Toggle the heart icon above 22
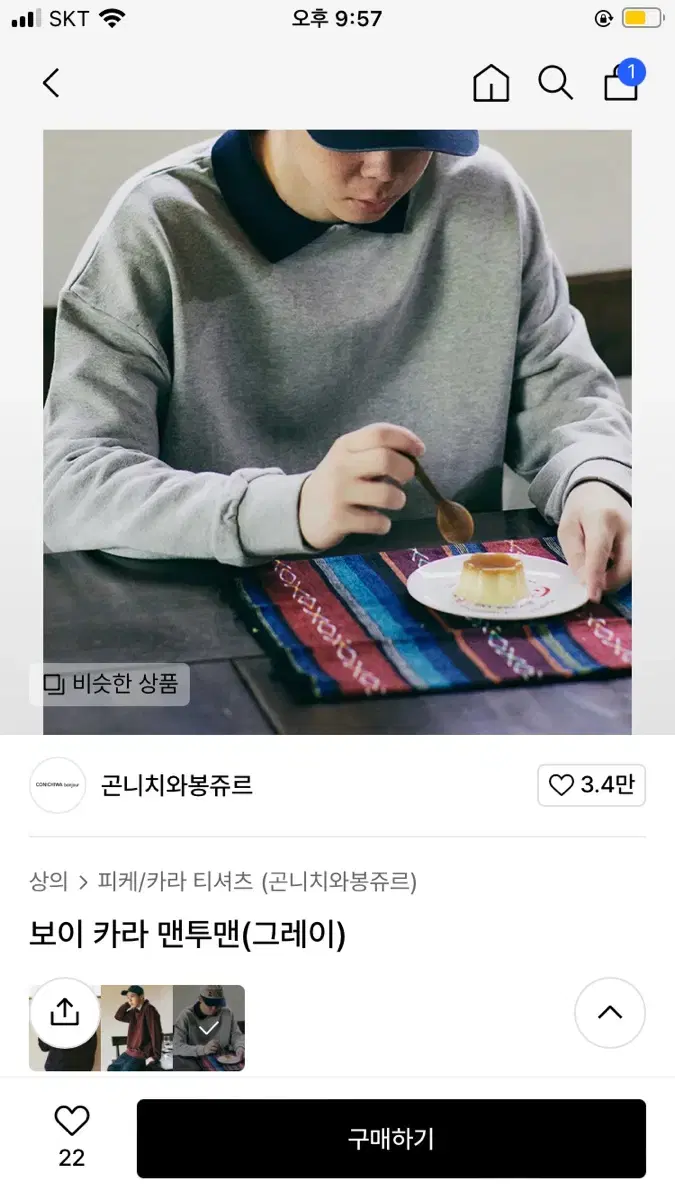 [x=72, y=1121]
